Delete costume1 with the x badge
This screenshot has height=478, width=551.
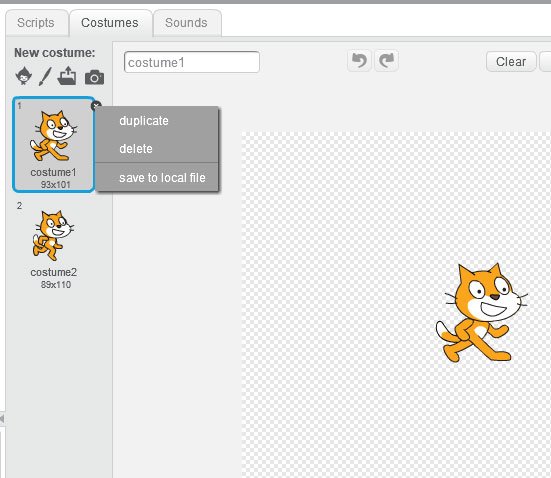click(x=96, y=105)
